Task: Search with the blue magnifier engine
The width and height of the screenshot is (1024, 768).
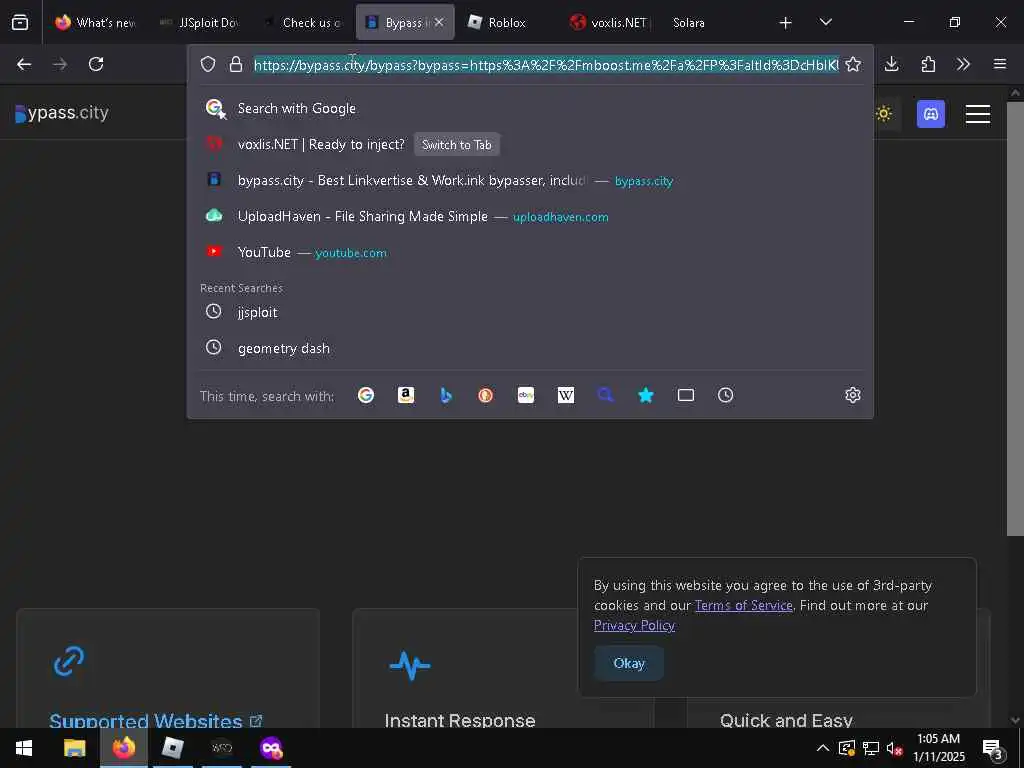Action: (605, 395)
